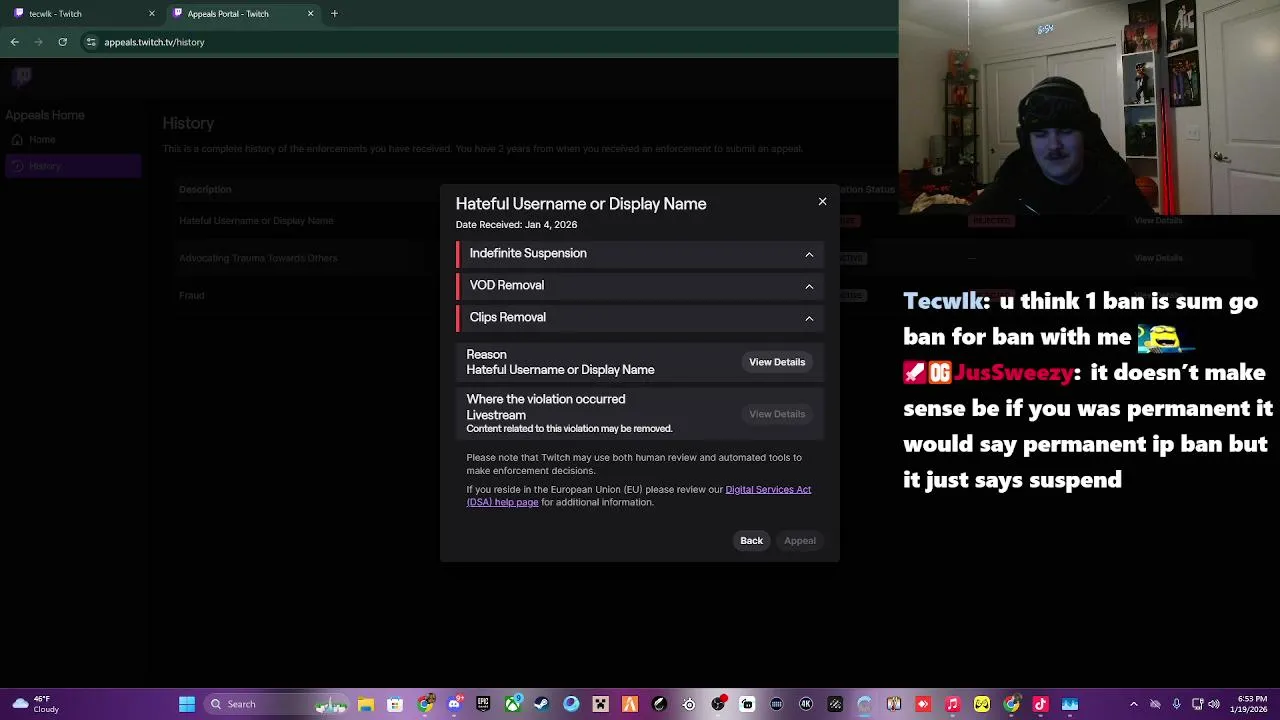Click the Indefinite Suspension heading text
1280x720 pixels.
(x=528, y=254)
